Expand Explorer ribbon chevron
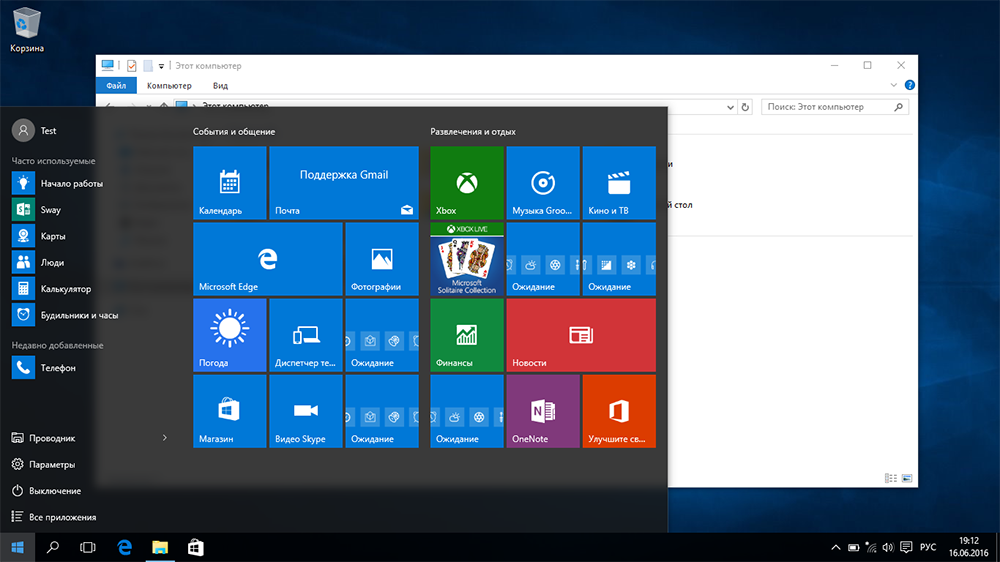 [x=893, y=85]
